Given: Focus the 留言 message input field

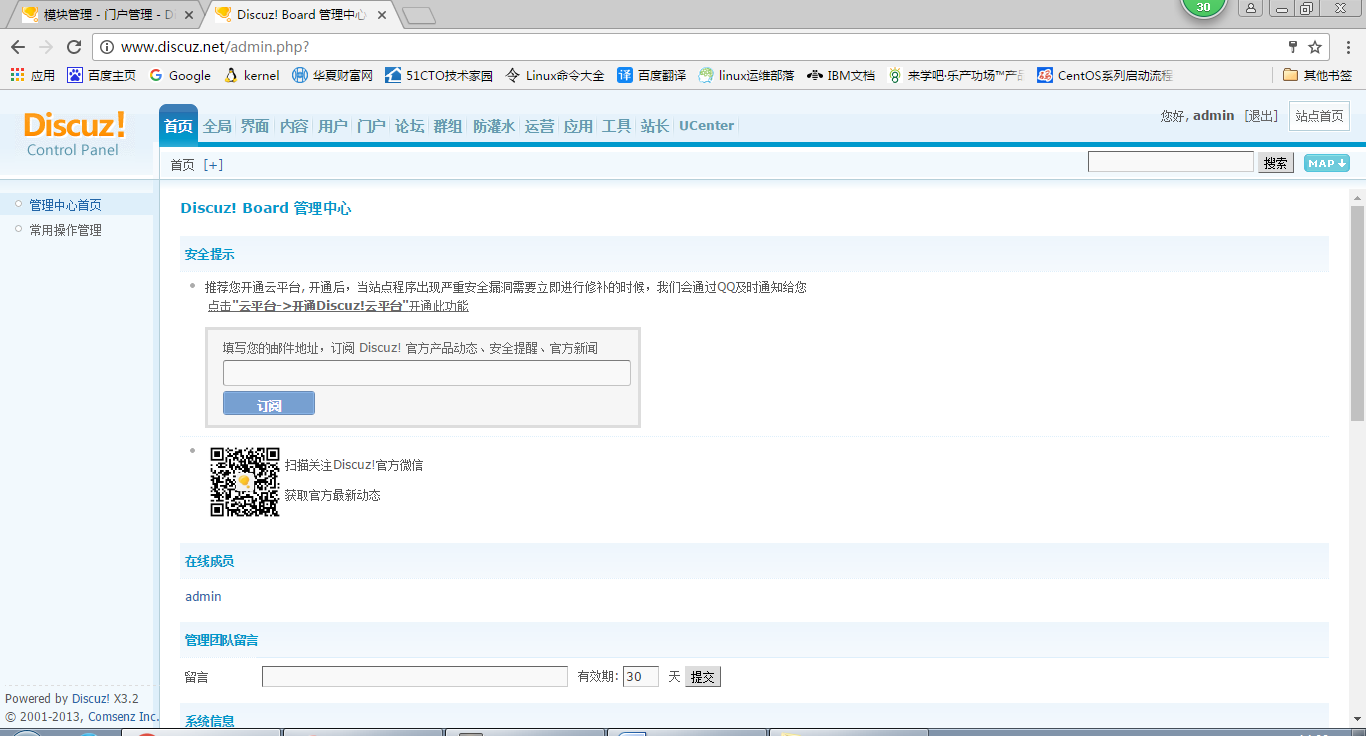Looking at the screenshot, I should point(415,677).
